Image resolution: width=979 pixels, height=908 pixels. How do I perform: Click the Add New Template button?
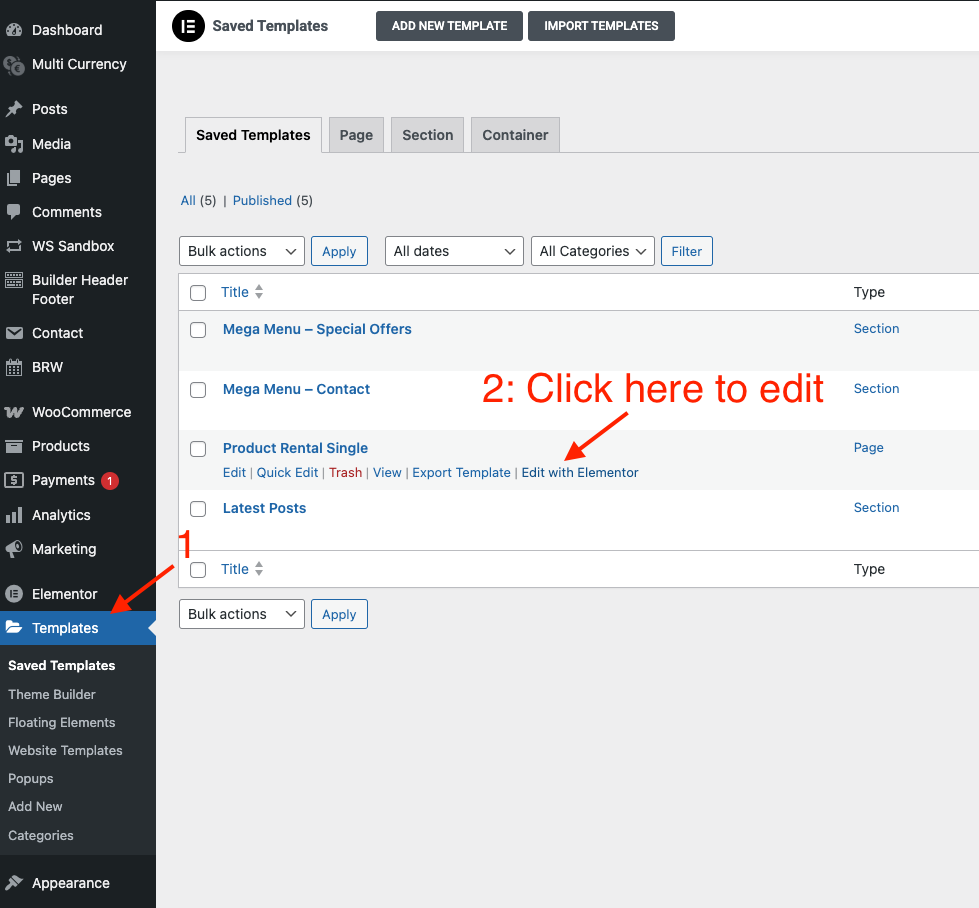pyautogui.click(x=449, y=26)
